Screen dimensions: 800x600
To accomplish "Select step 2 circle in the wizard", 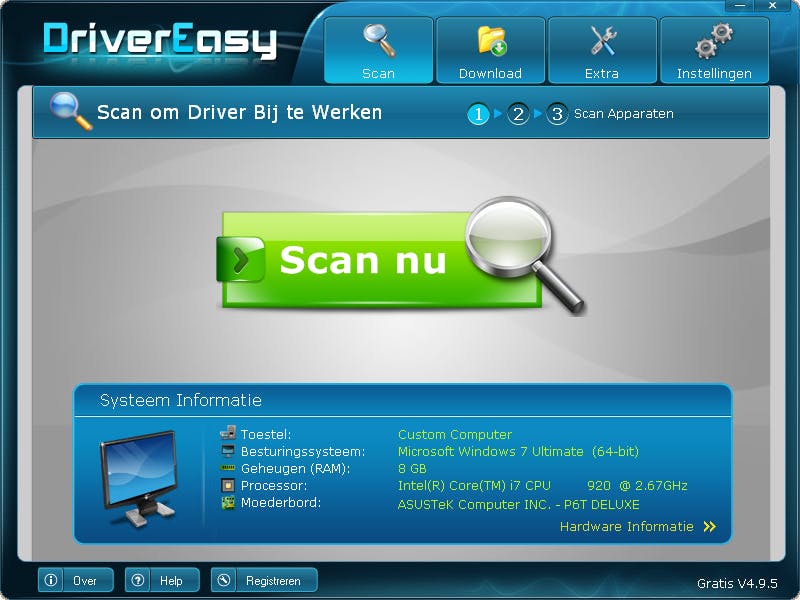I will (x=518, y=114).
